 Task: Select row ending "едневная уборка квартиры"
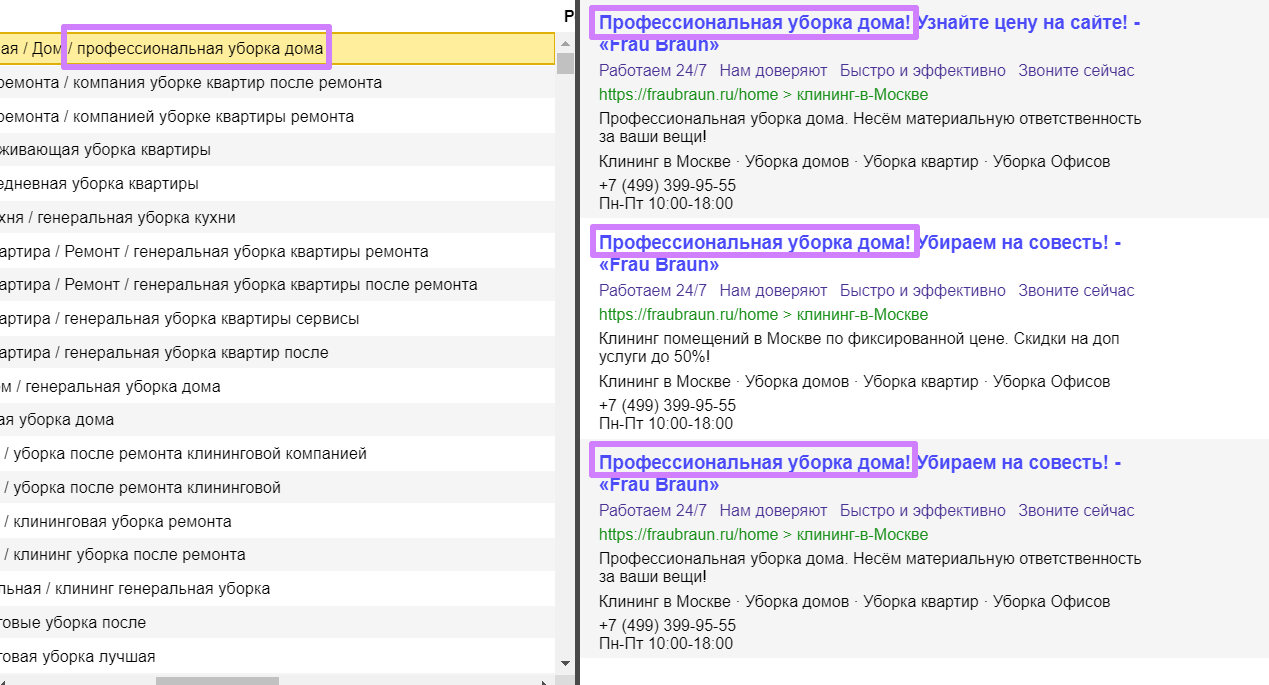tap(277, 184)
